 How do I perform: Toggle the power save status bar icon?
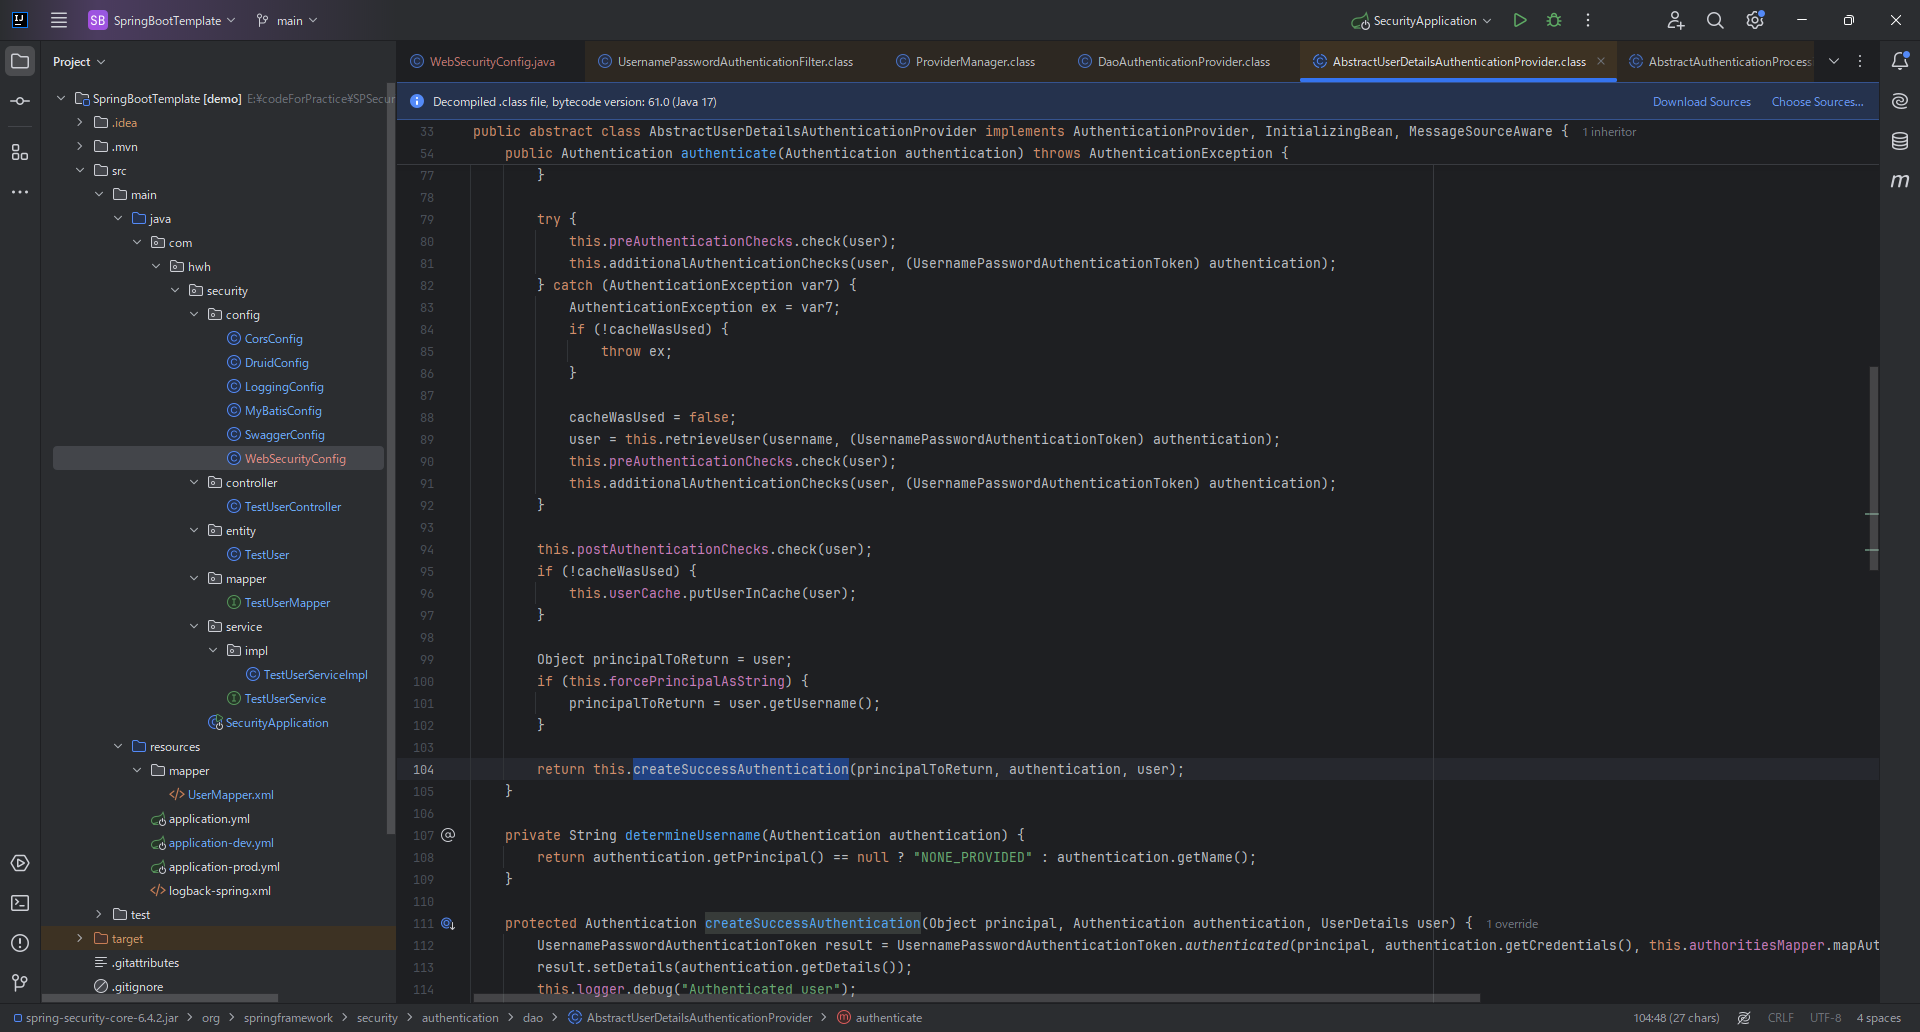(1744, 1018)
